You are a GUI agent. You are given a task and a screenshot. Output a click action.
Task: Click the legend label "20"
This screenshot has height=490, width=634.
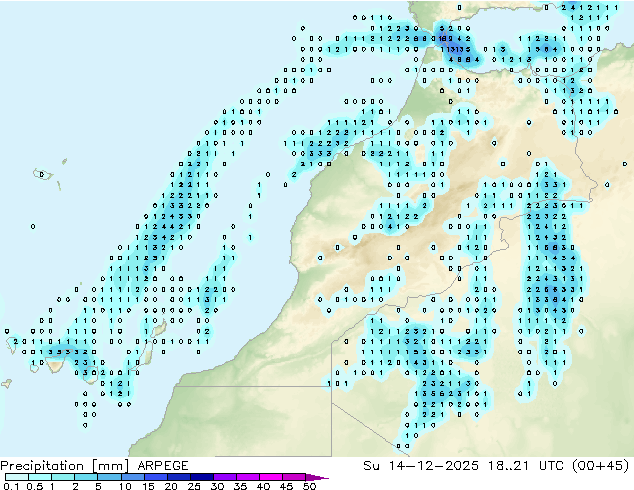click(x=171, y=486)
